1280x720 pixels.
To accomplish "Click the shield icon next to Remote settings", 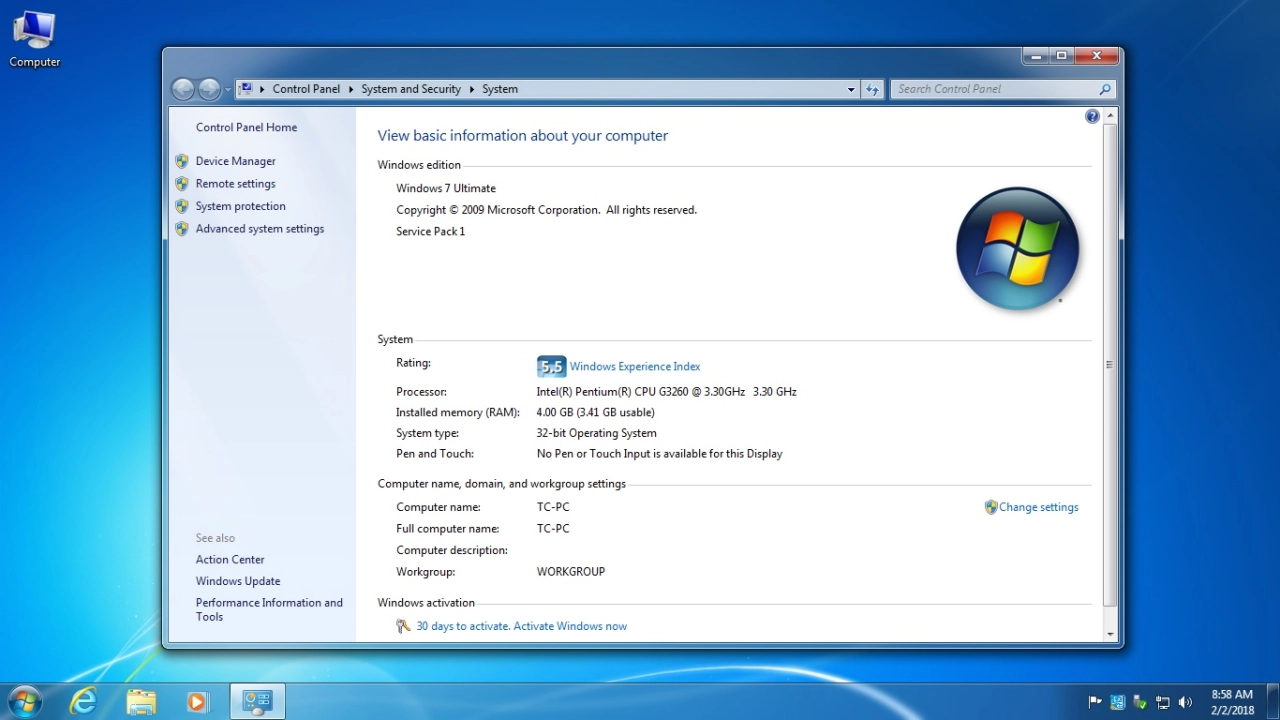I will coord(182,184).
